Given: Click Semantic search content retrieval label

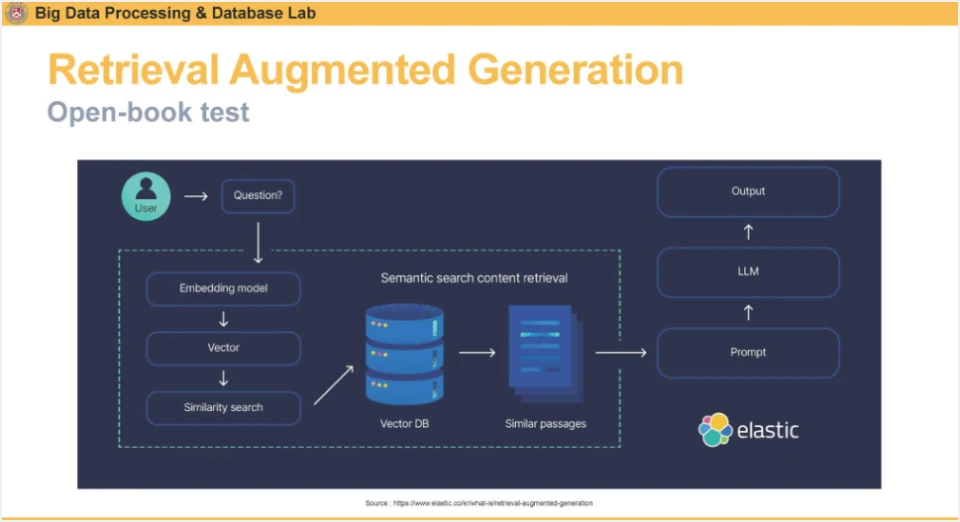Looking at the screenshot, I should click(x=474, y=278).
